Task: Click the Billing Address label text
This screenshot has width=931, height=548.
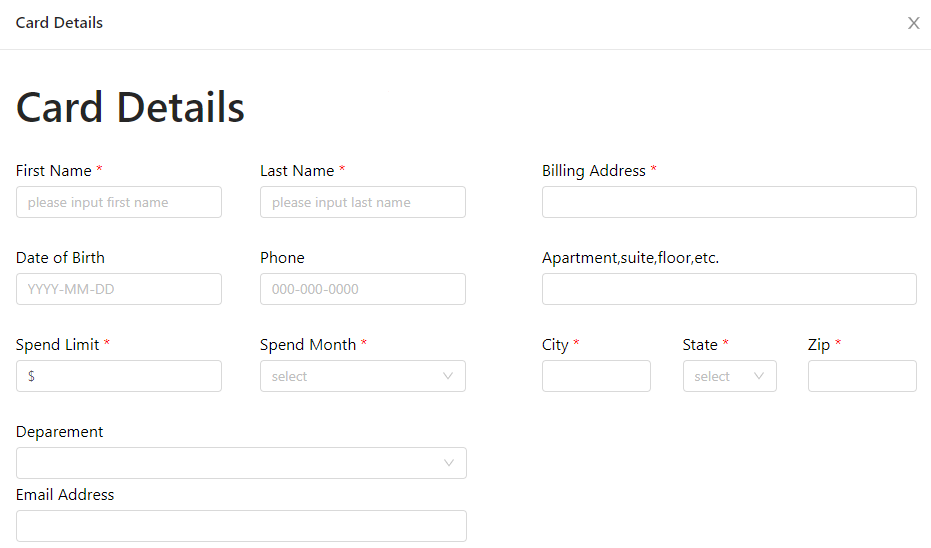Action: (593, 171)
